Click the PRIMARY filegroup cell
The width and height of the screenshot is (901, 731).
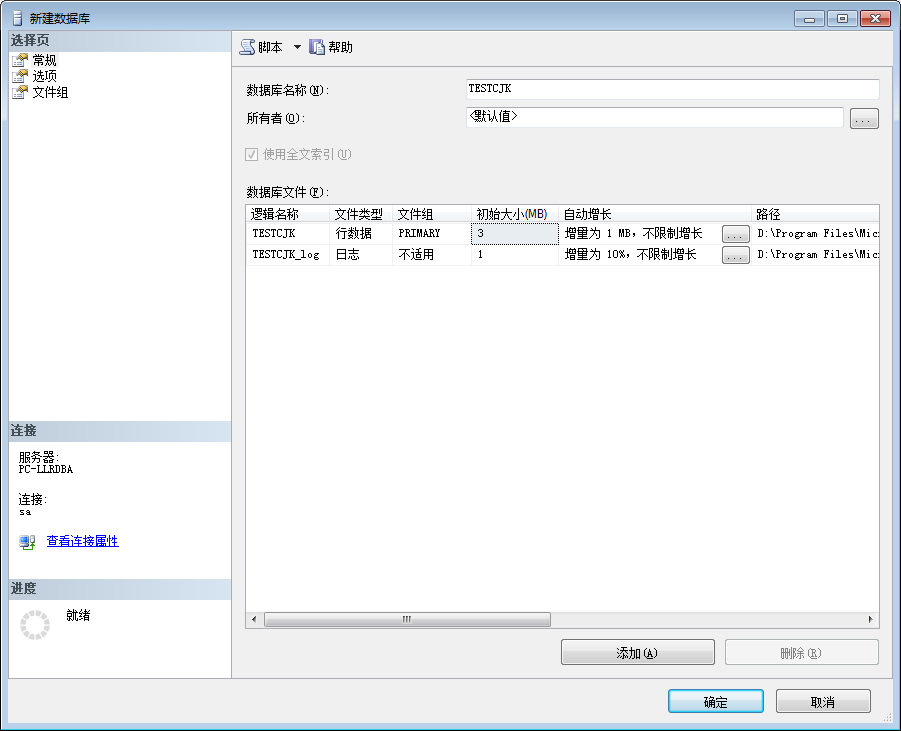tap(432, 233)
